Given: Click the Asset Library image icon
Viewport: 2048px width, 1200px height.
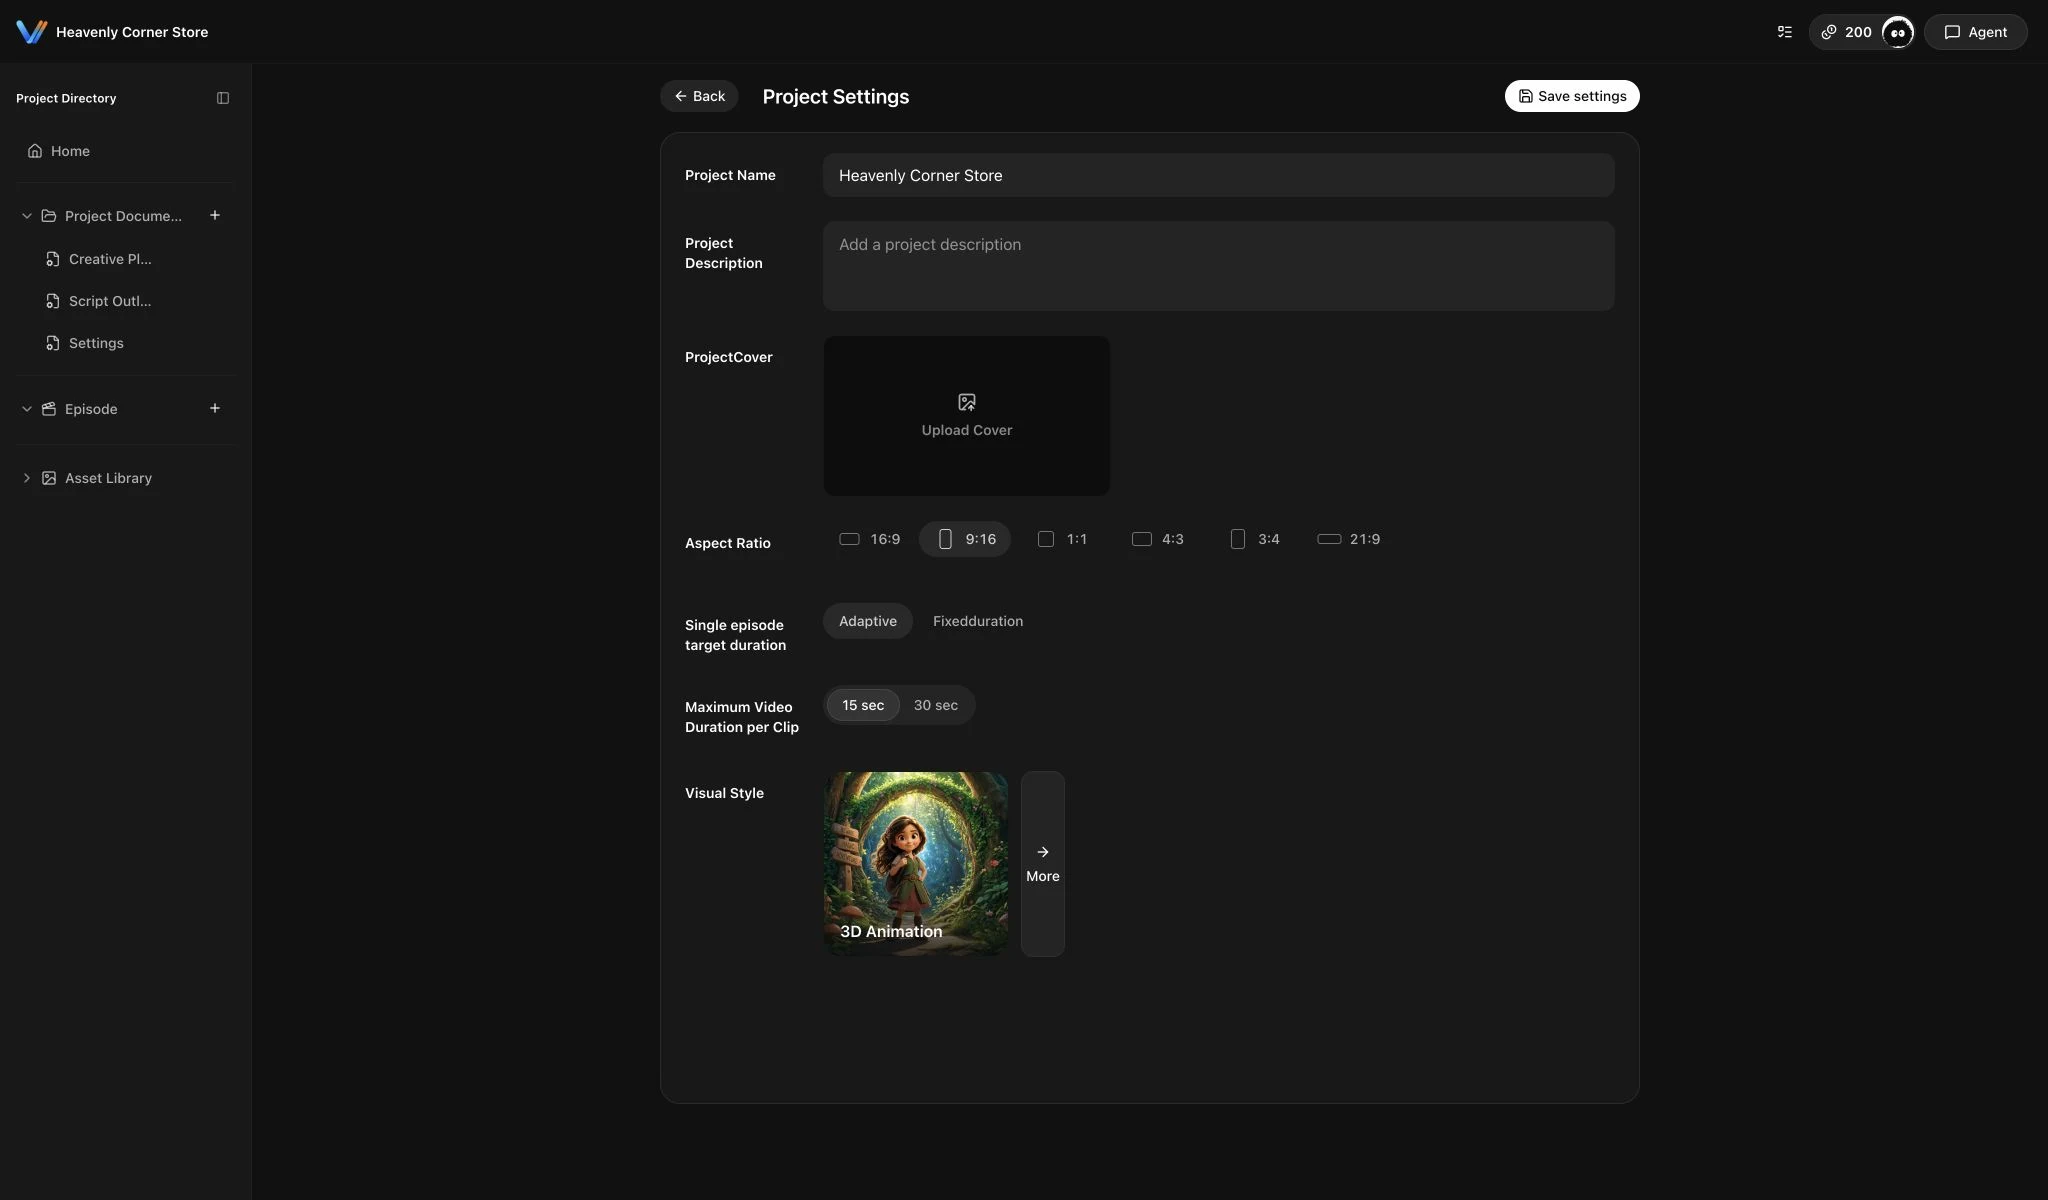Looking at the screenshot, I should tap(49, 478).
